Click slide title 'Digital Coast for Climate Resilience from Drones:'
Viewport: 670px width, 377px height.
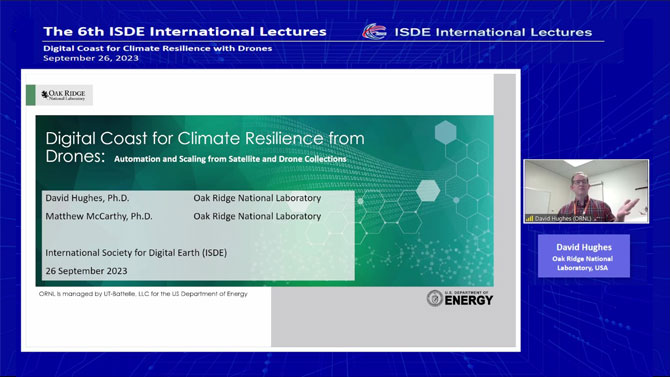tap(205, 147)
